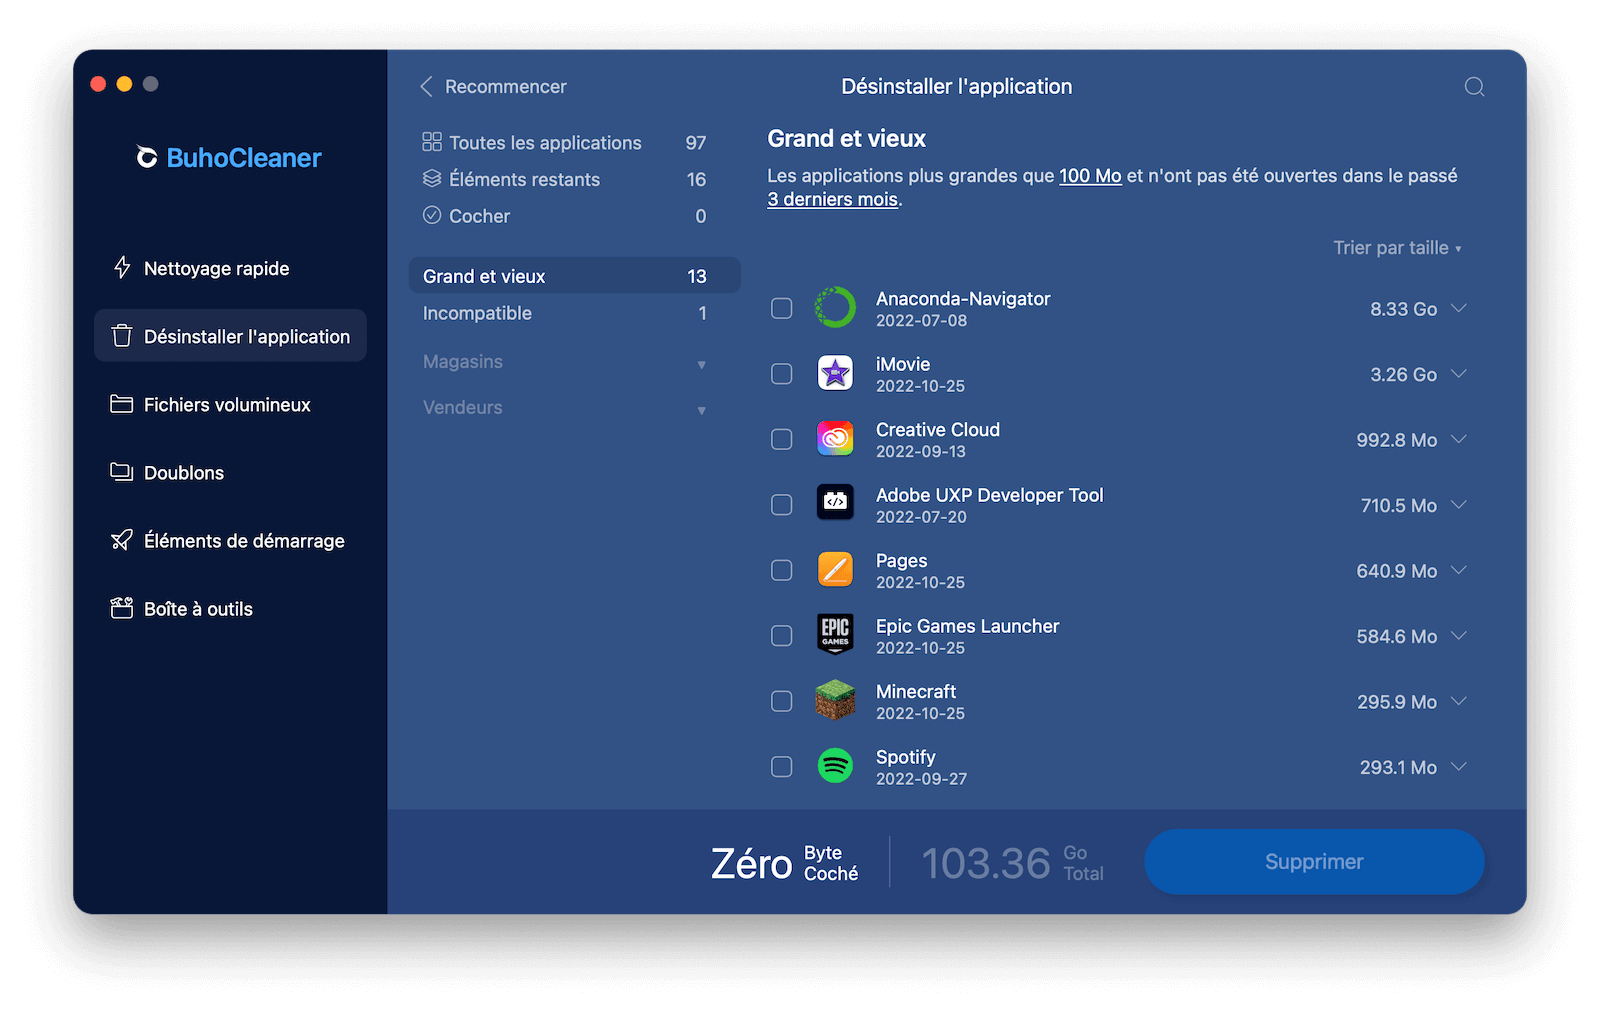Viewport: 1600px width, 1011px height.
Task: Click the Nettoyage rapide lightning icon
Action: tap(122, 268)
